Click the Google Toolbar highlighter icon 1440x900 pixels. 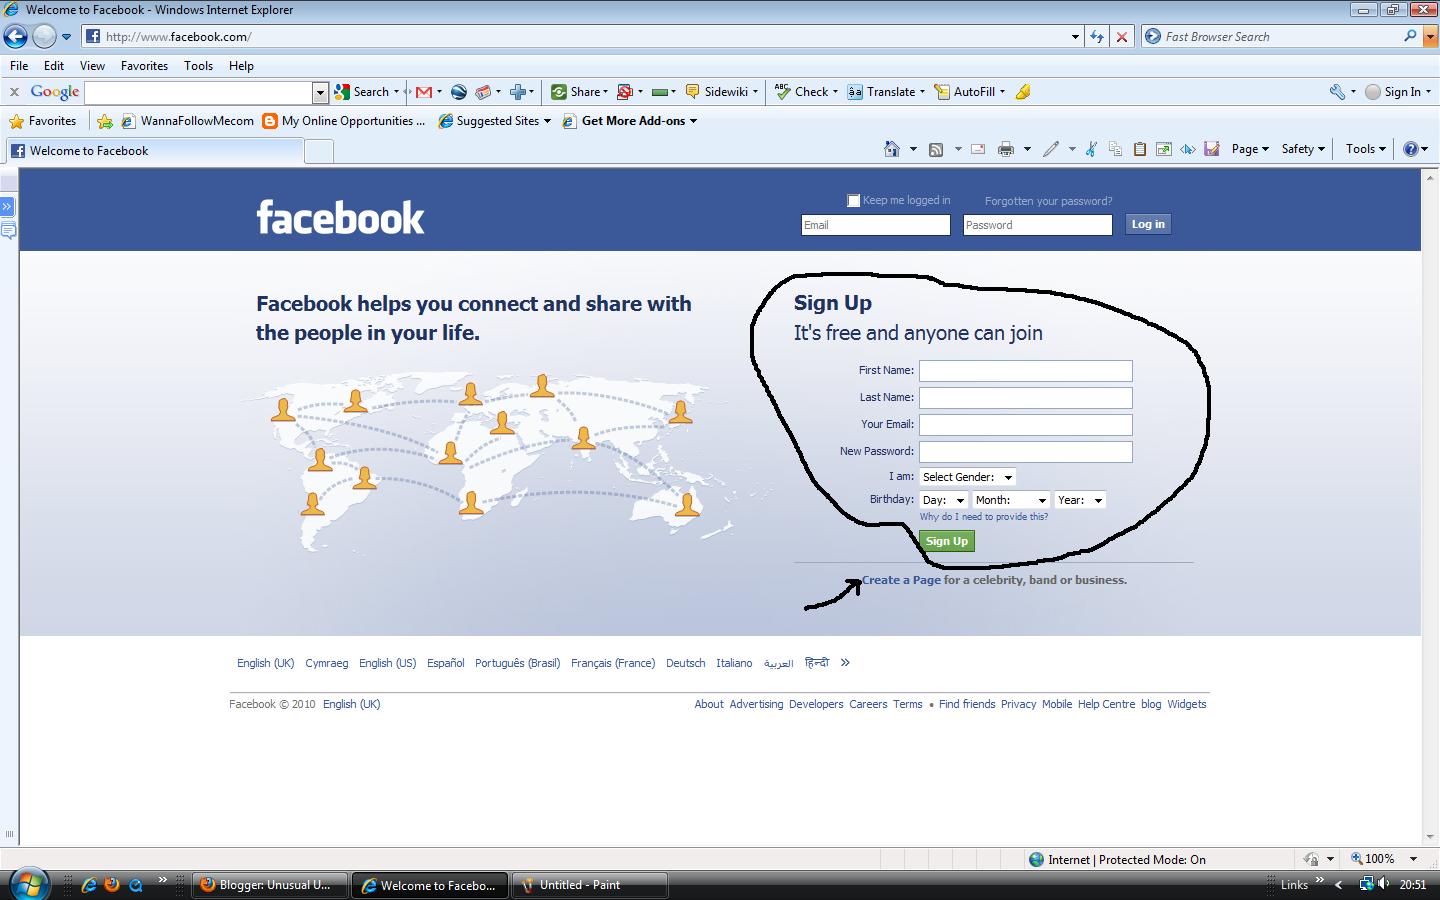point(1022,92)
